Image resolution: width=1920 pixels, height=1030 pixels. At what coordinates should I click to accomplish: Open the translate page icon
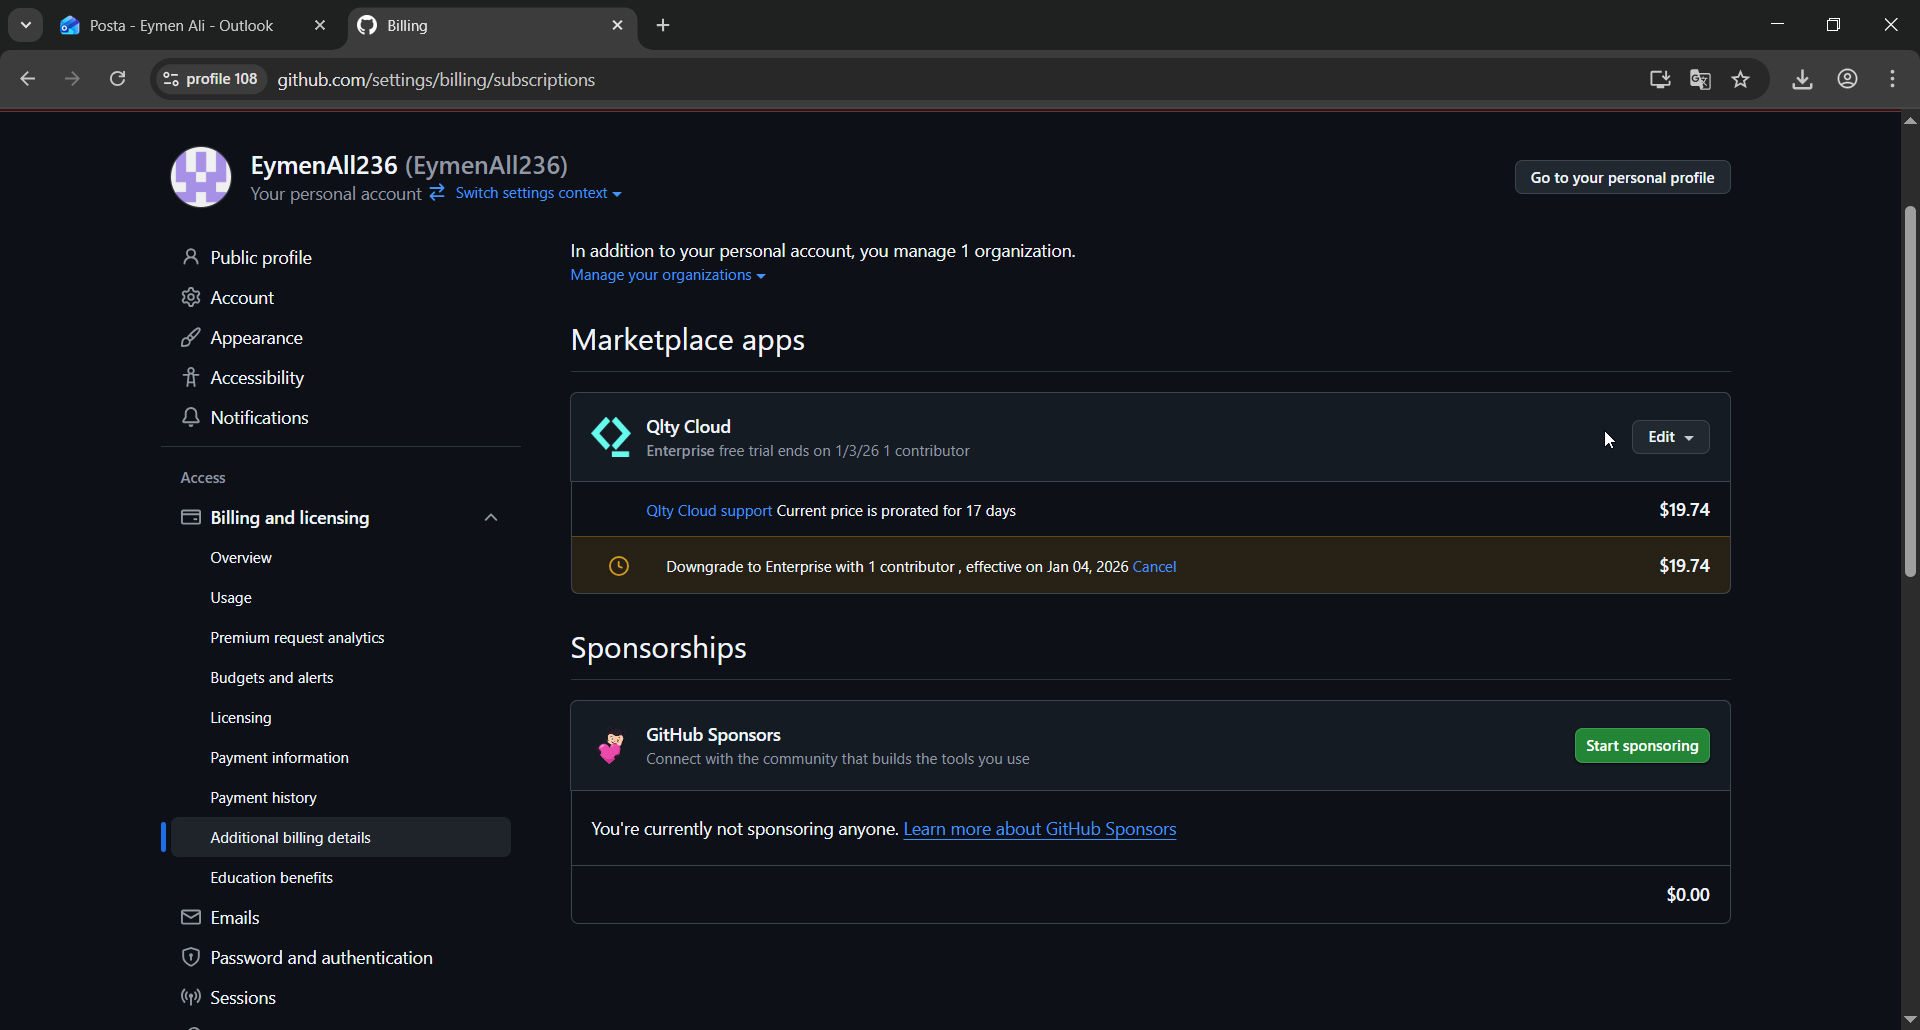click(x=1700, y=79)
